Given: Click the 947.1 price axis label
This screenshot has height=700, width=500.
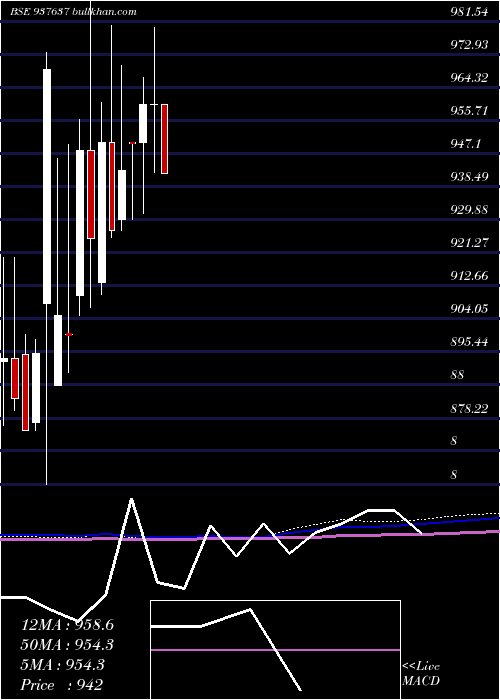Looking at the screenshot, I should tap(466, 144).
